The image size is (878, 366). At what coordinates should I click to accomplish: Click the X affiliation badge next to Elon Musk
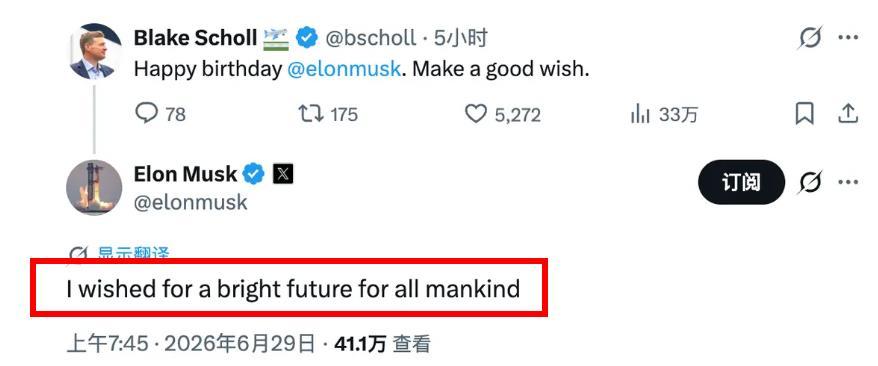[283, 174]
